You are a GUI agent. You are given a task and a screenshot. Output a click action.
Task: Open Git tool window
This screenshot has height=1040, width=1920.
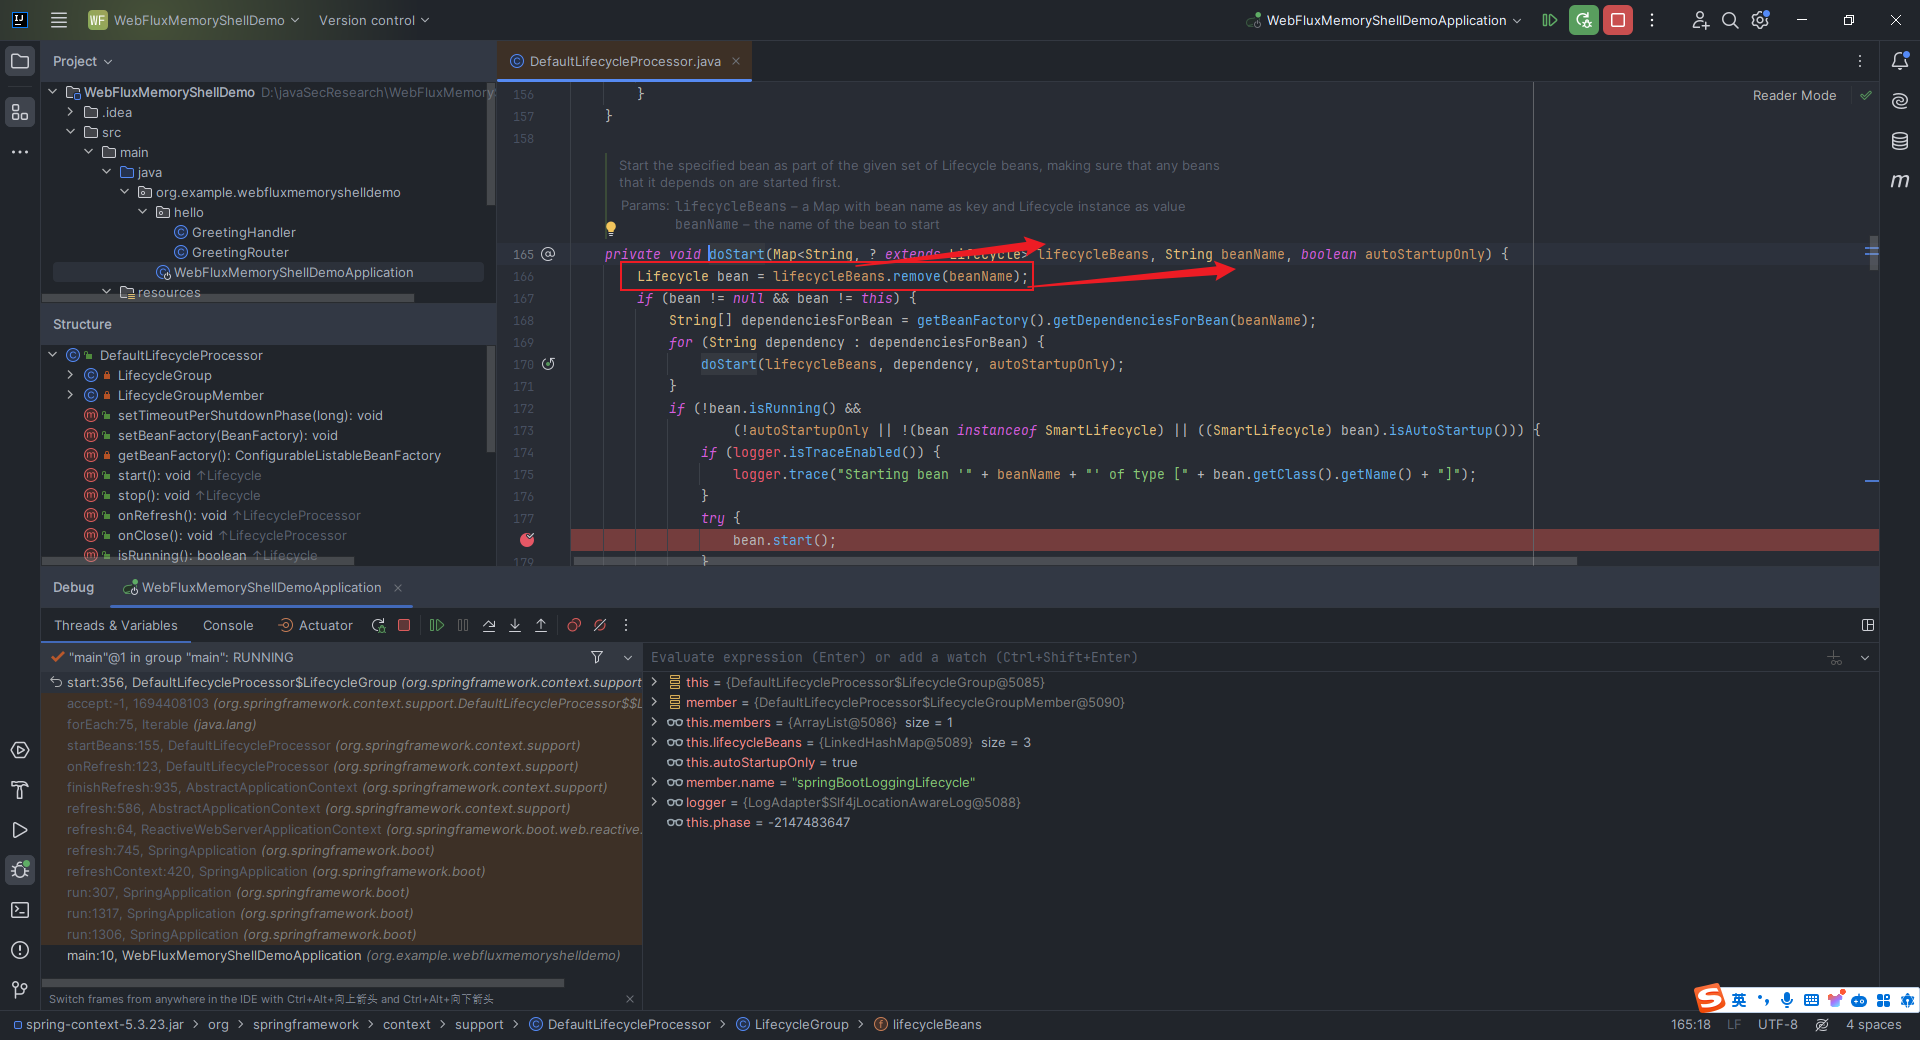[x=20, y=990]
